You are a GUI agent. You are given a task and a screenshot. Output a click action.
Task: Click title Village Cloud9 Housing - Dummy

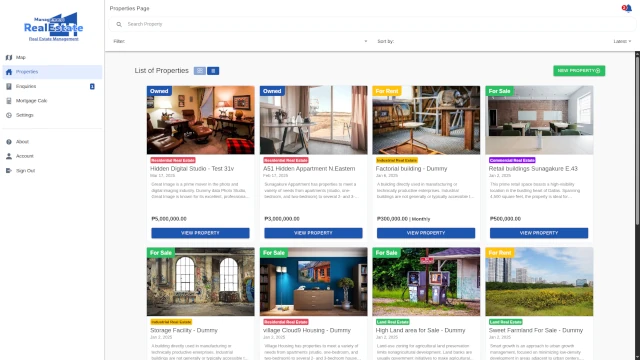307,330
